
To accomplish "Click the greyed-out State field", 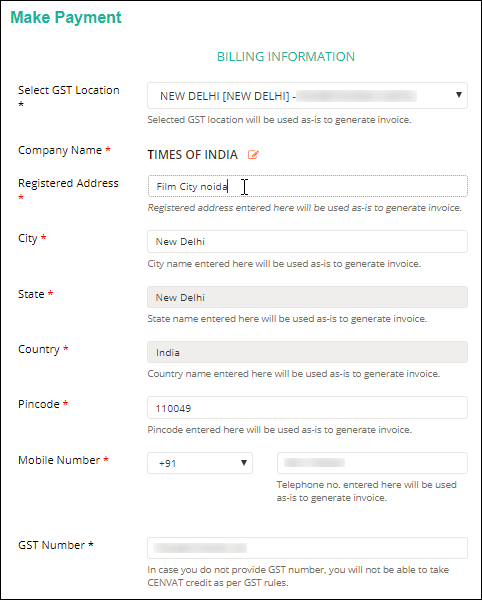I will (307, 297).
